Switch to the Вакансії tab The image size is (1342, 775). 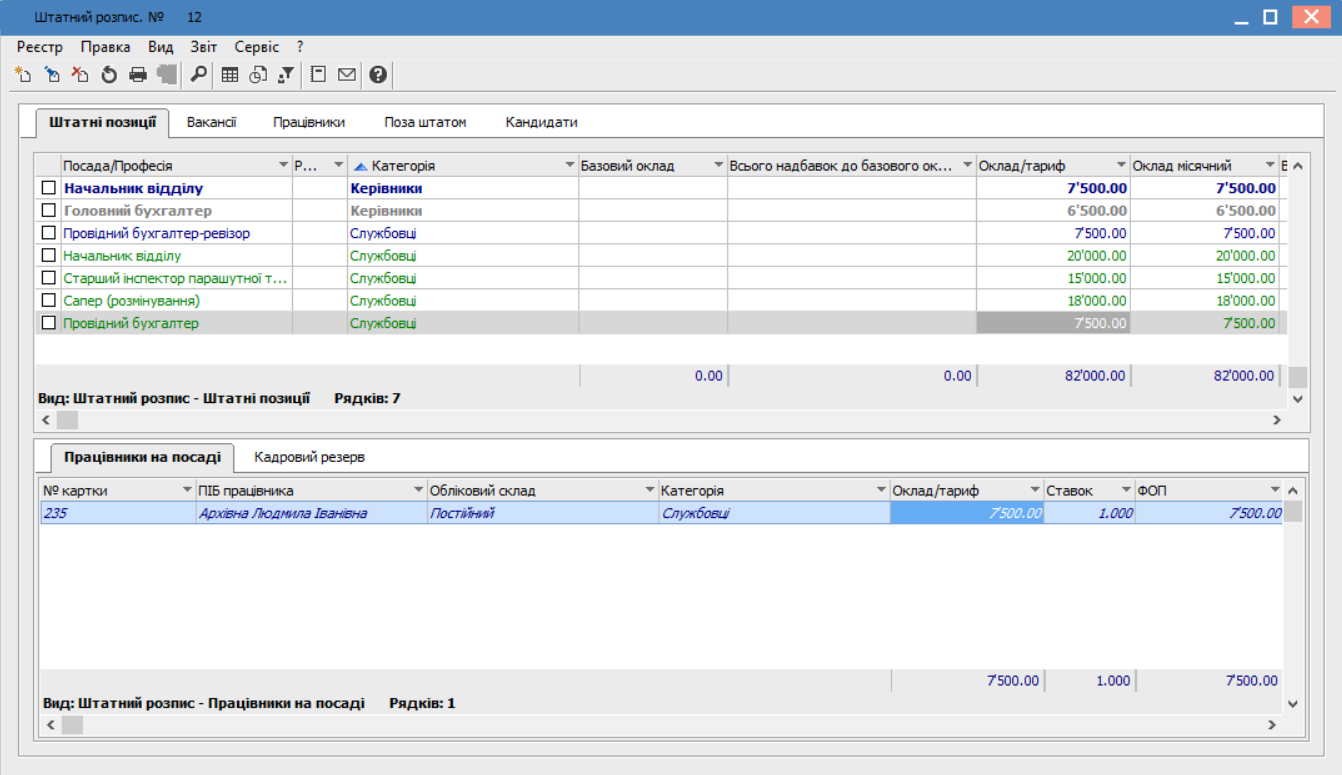211,122
